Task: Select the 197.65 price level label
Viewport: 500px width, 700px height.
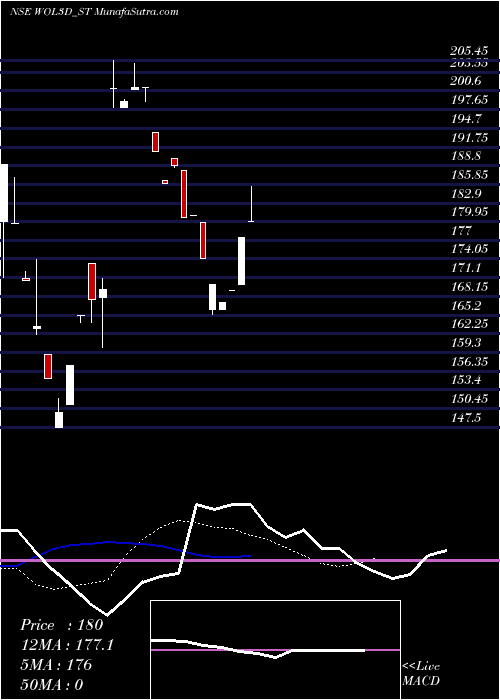Action: (470, 100)
